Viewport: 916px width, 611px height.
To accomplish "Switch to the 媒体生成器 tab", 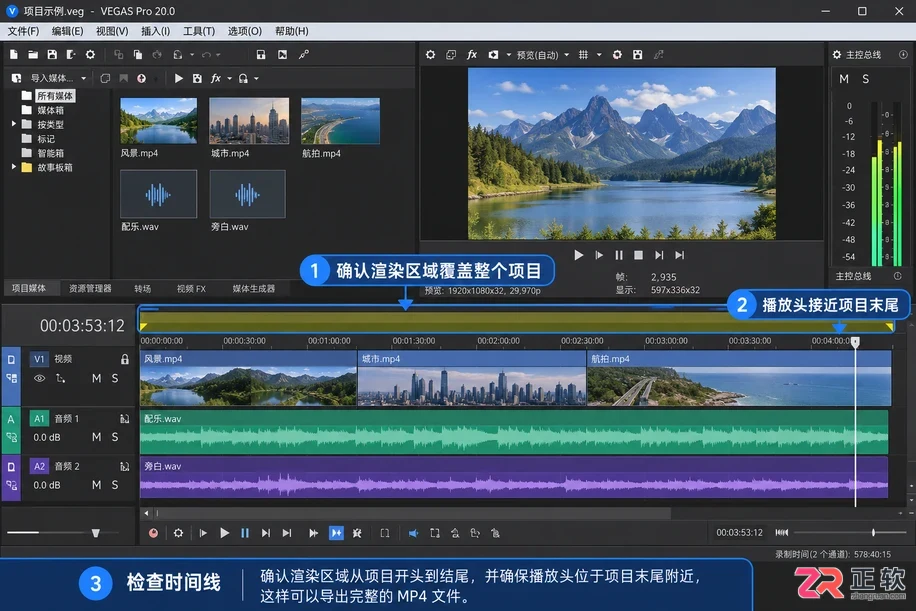I will click(x=254, y=288).
